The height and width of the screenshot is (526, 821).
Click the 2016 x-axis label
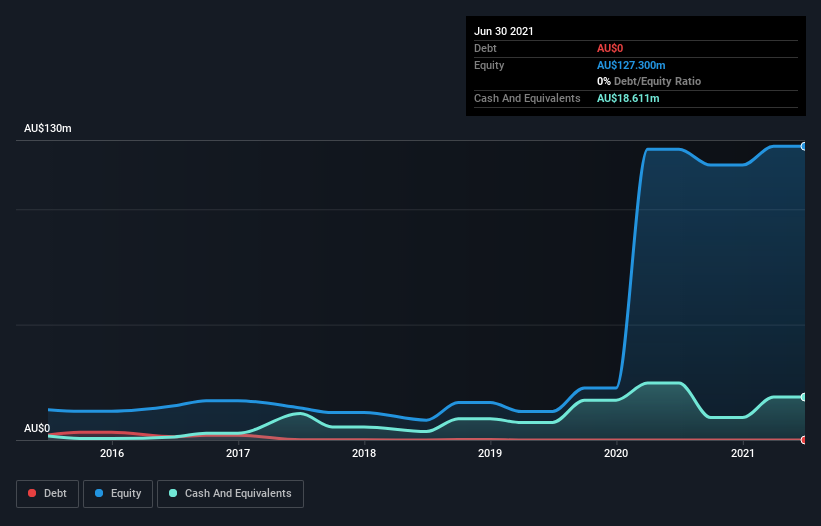(x=112, y=453)
